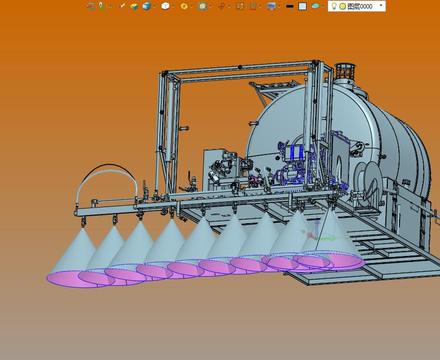
Task: Expand the arrow beside the blue cube icon
Action: click(x=154, y=7)
